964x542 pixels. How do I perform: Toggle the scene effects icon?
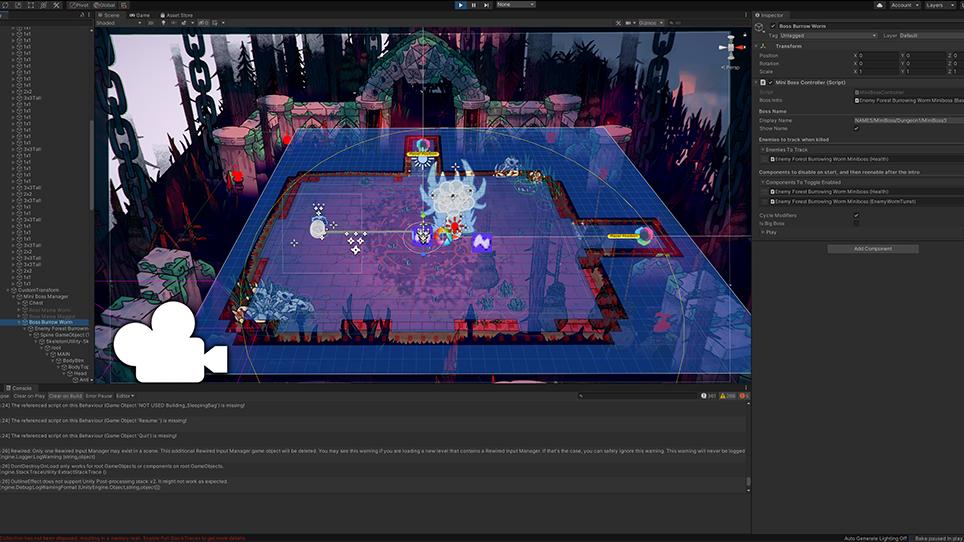183,23
